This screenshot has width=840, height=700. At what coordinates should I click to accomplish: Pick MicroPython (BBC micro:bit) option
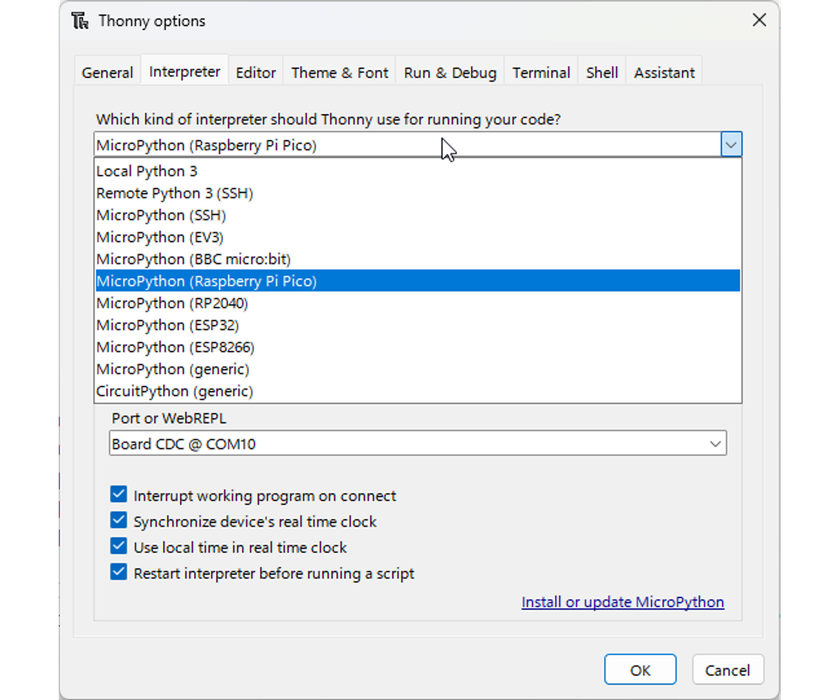coord(418,259)
